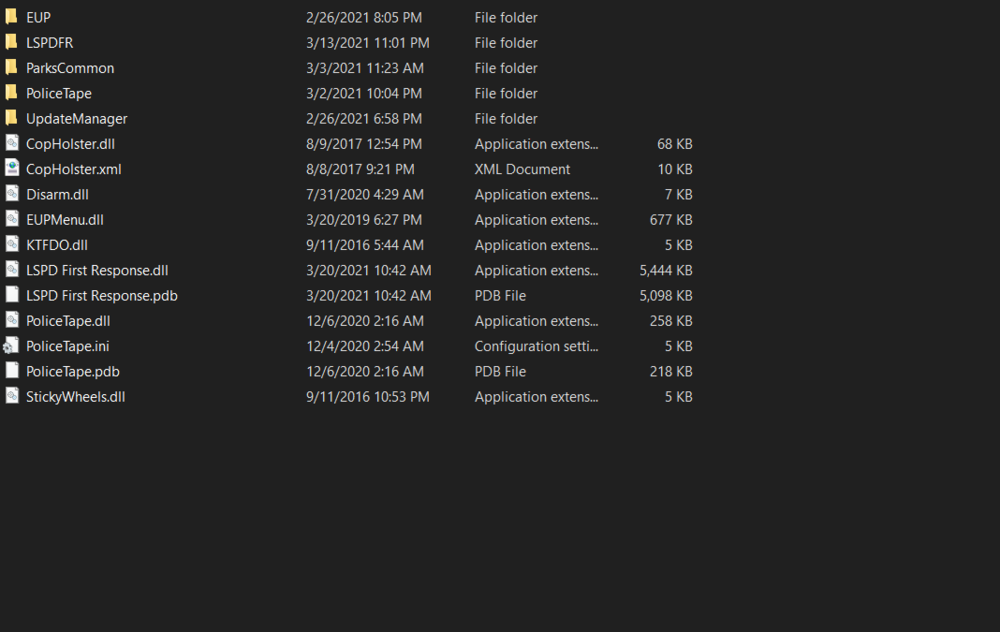Click the EUP folder icon
The width and height of the screenshot is (1000, 632).
(12, 17)
